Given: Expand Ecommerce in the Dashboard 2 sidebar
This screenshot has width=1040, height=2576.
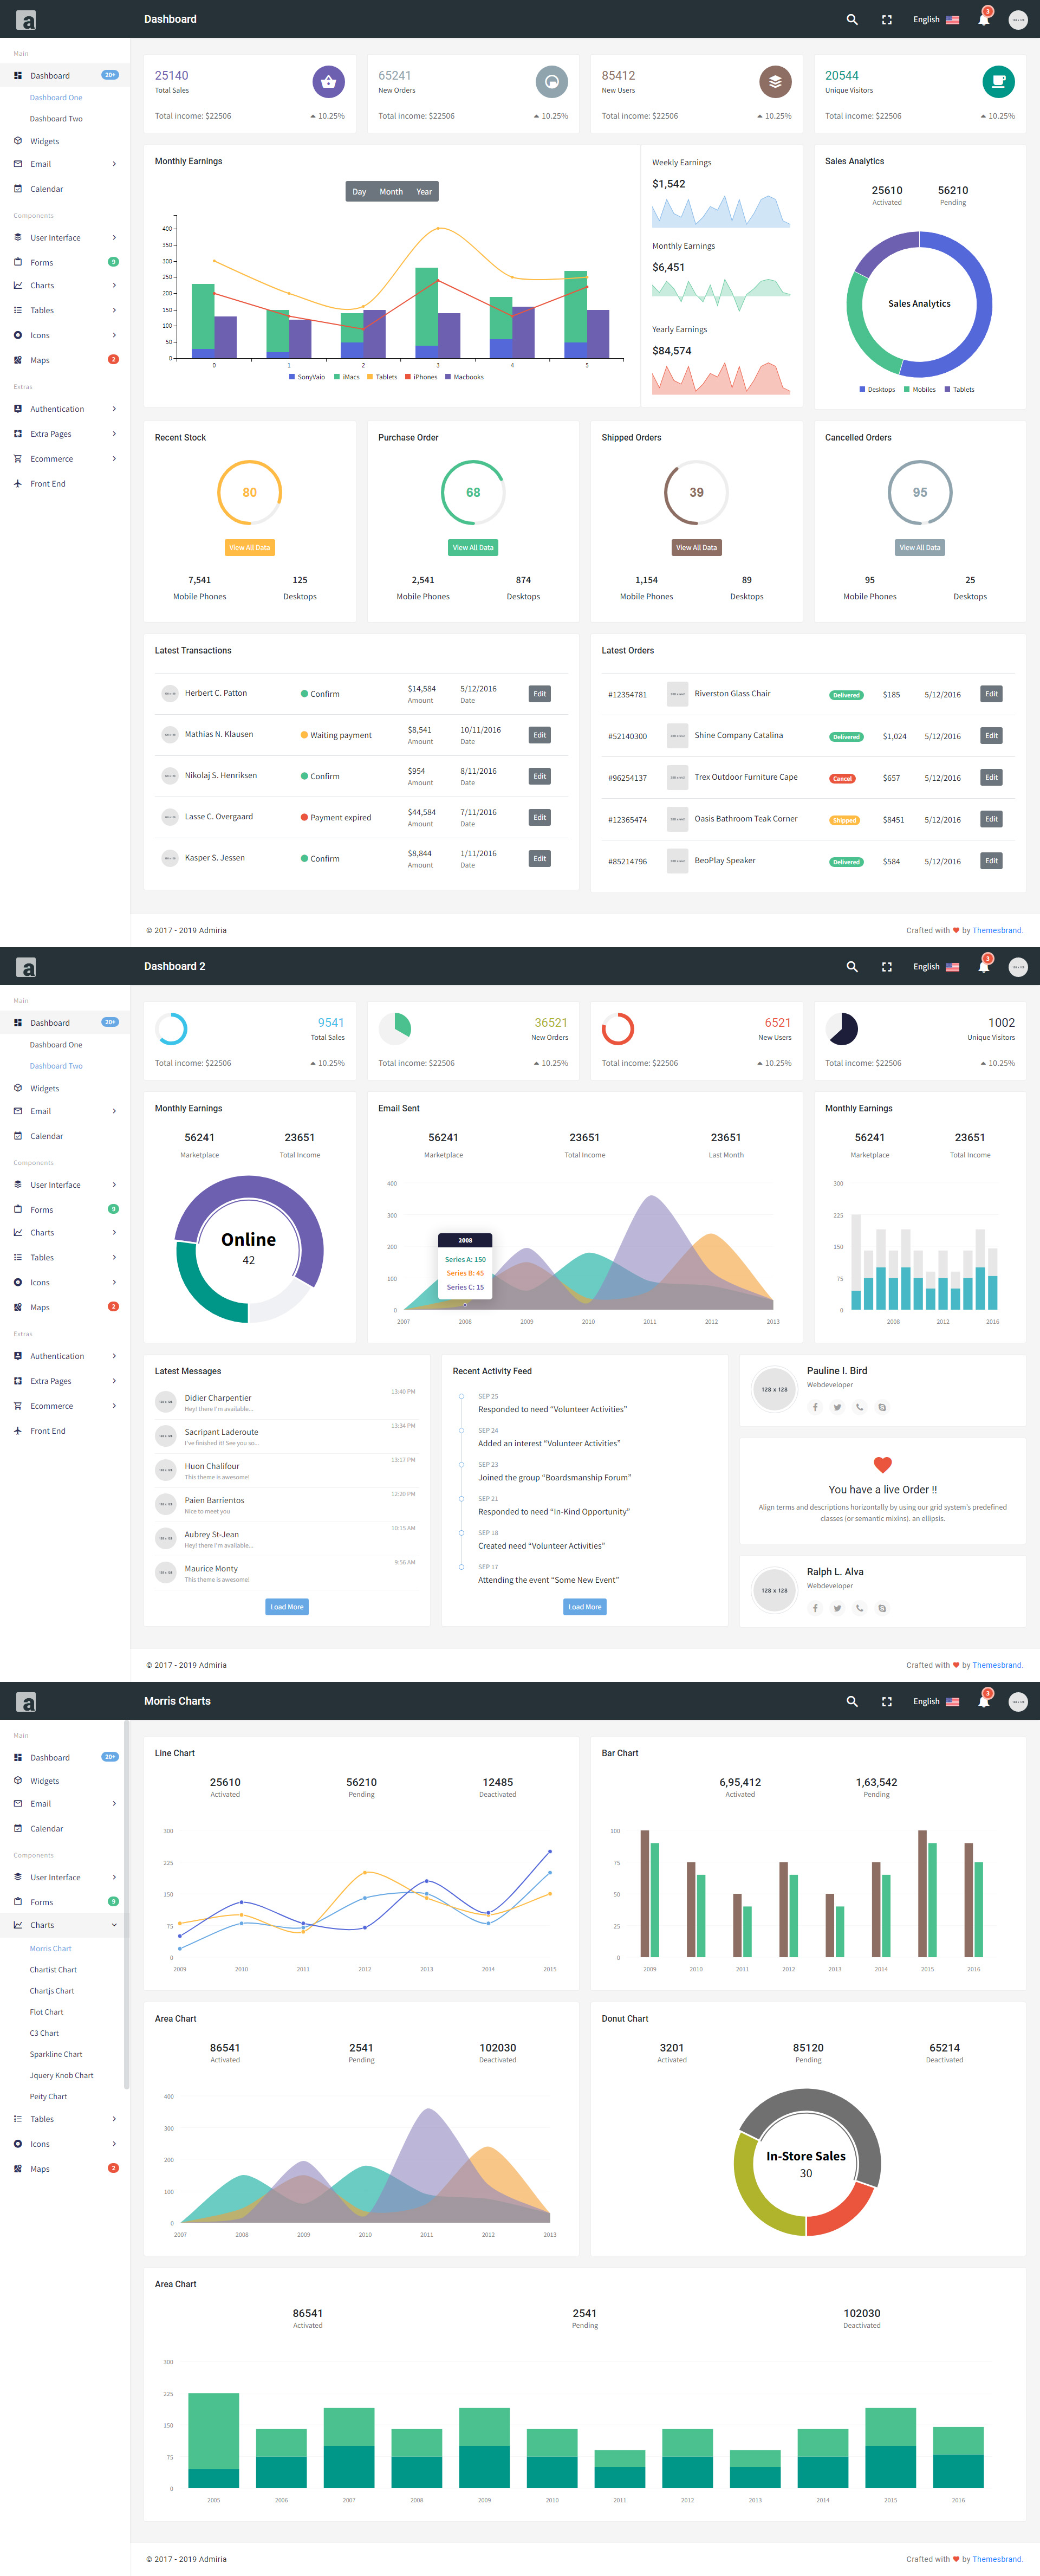Looking at the screenshot, I should pos(65,1406).
